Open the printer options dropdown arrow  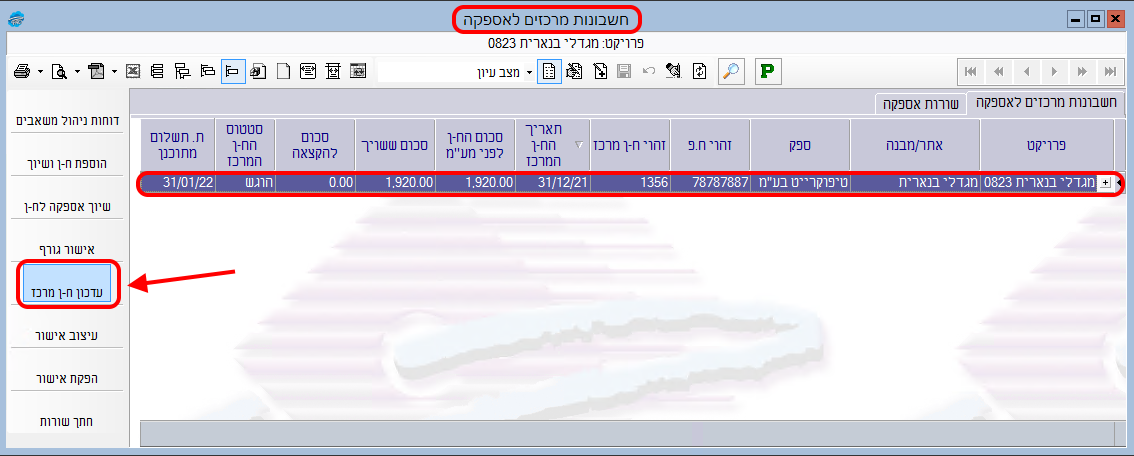(x=40, y=71)
